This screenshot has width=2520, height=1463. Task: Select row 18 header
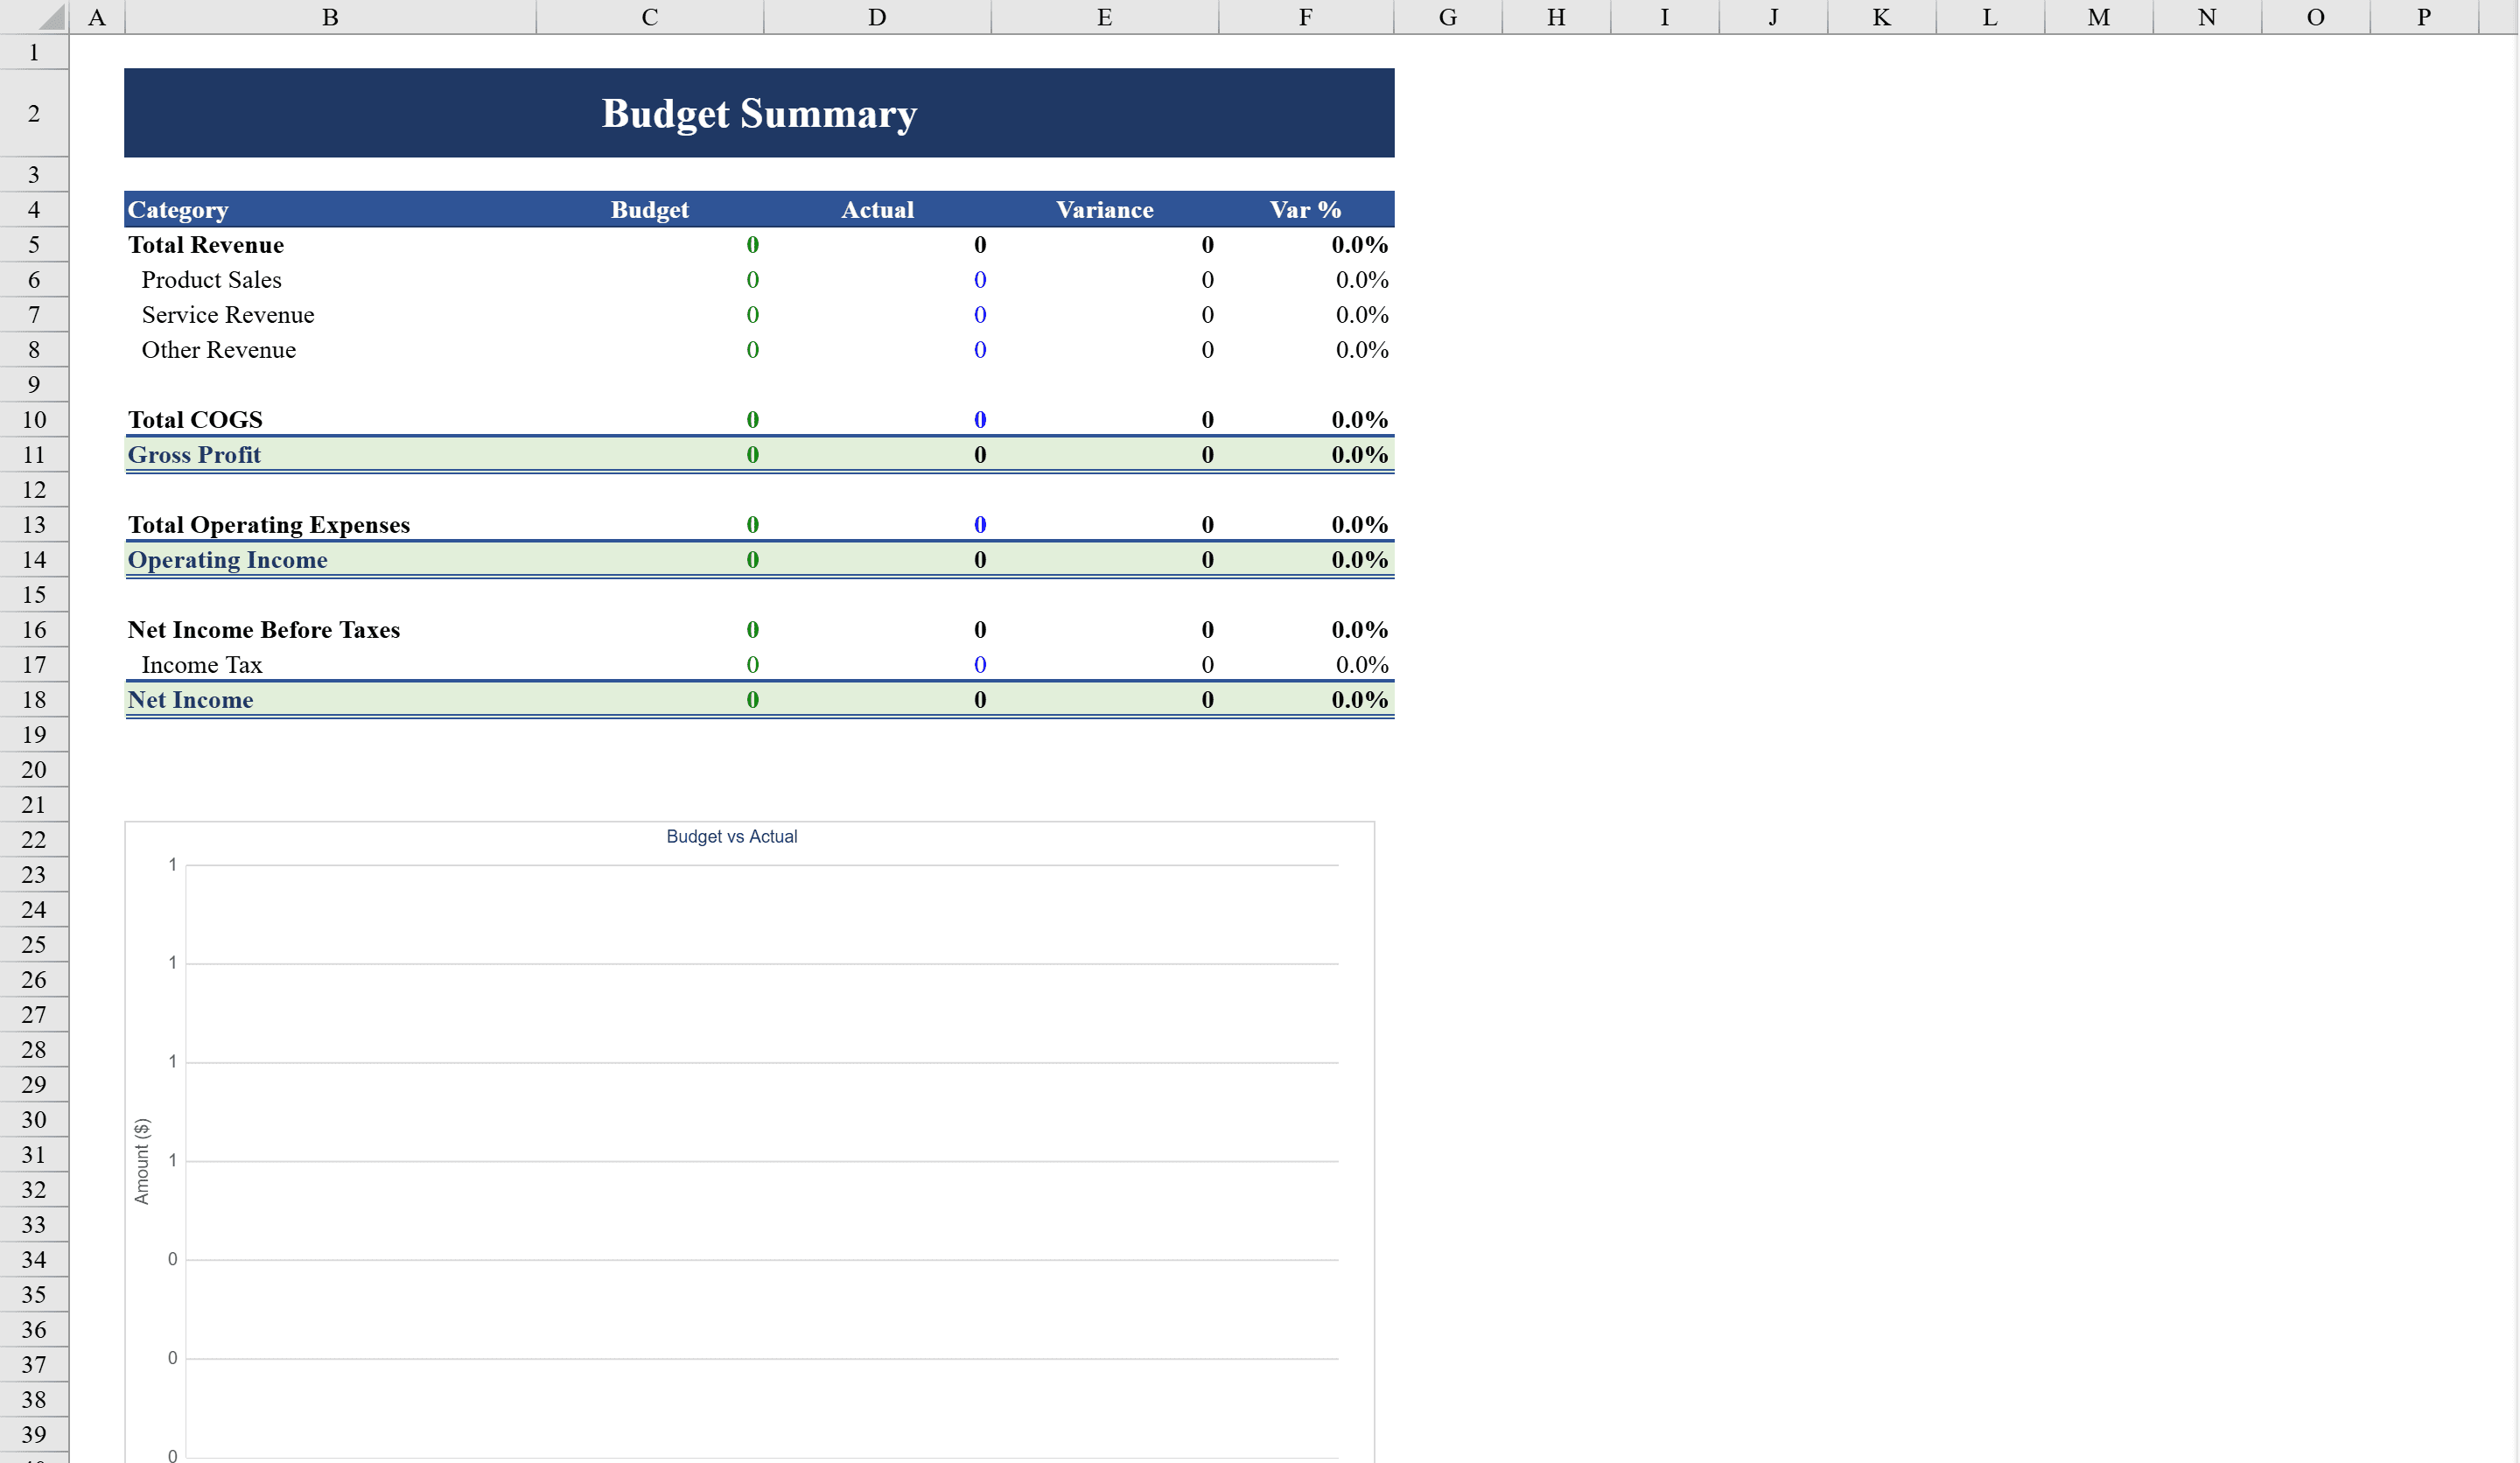point(33,699)
